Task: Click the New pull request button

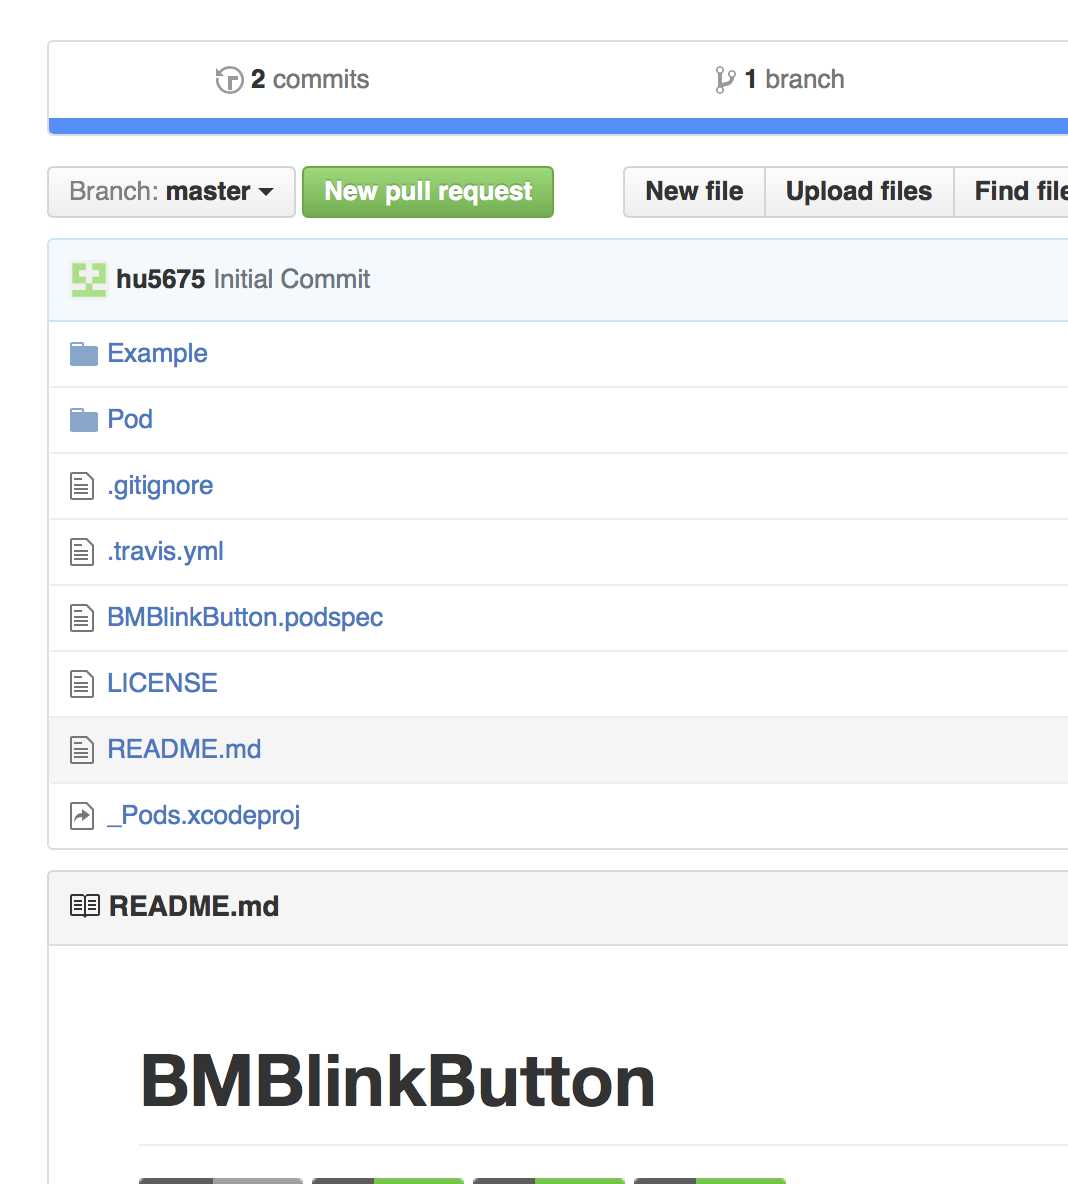Action: tap(428, 192)
